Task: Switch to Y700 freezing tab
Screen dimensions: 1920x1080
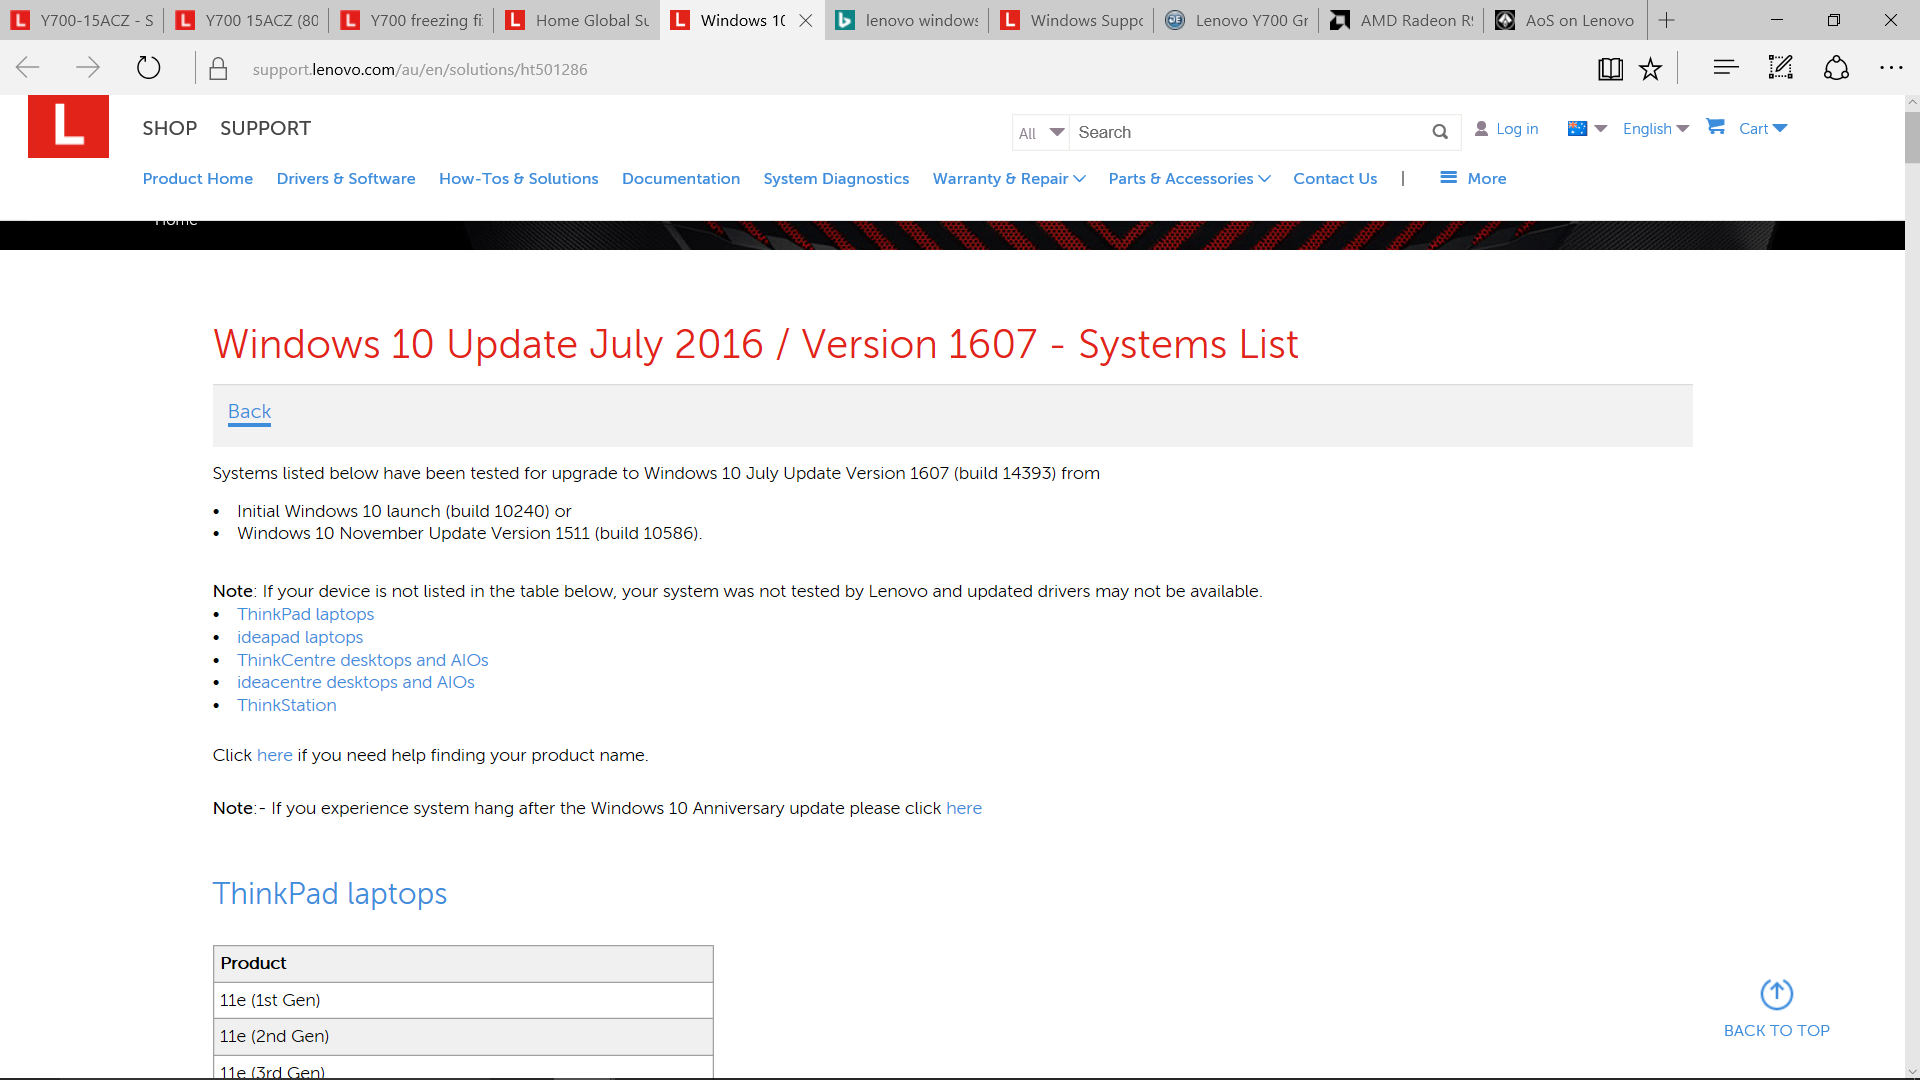Action: coord(412,20)
